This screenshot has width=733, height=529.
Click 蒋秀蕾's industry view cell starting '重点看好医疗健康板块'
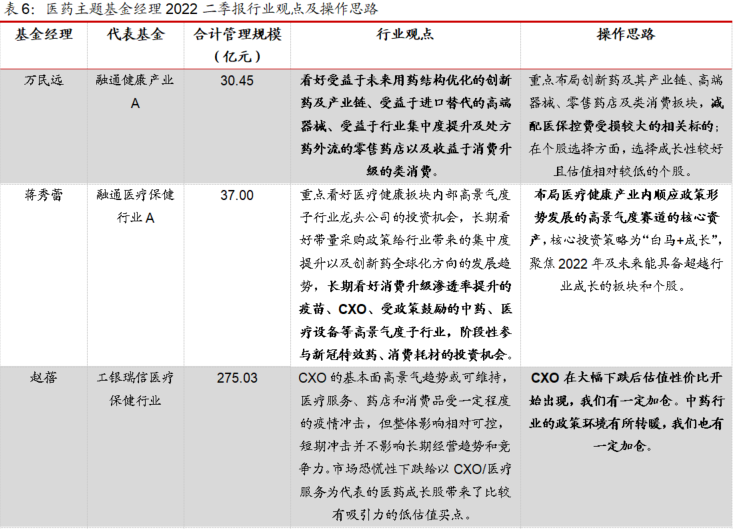[x=405, y=275]
